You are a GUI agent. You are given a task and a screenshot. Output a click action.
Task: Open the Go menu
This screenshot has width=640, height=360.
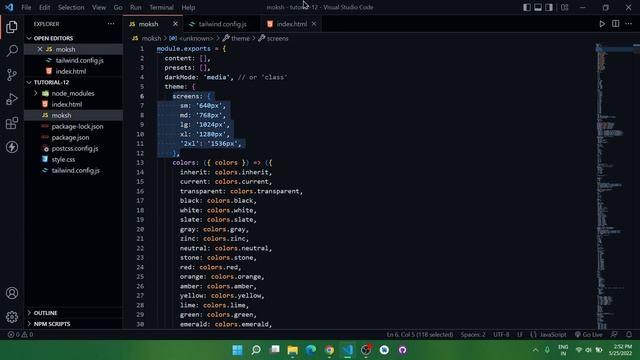[x=118, y=7]
